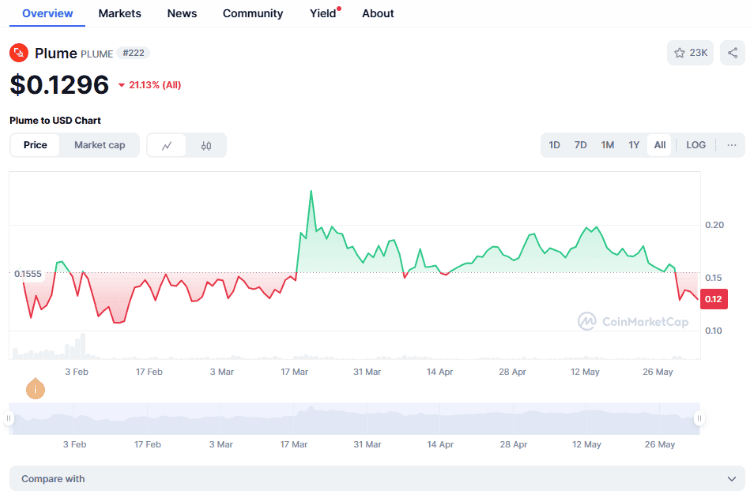The height and width of the screenshot is (497, 753).
Task: Click the volume bars near 3 Feb
Action: click(x=77, y=347)
